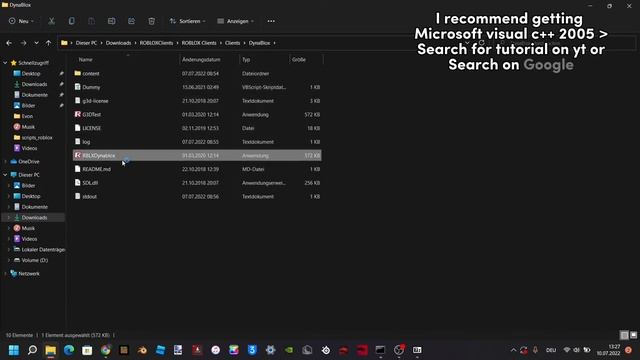This screenshot has height=360, width=640.
Task: Open Microsoft Edge from the taskbar
Action: [69, 350]
